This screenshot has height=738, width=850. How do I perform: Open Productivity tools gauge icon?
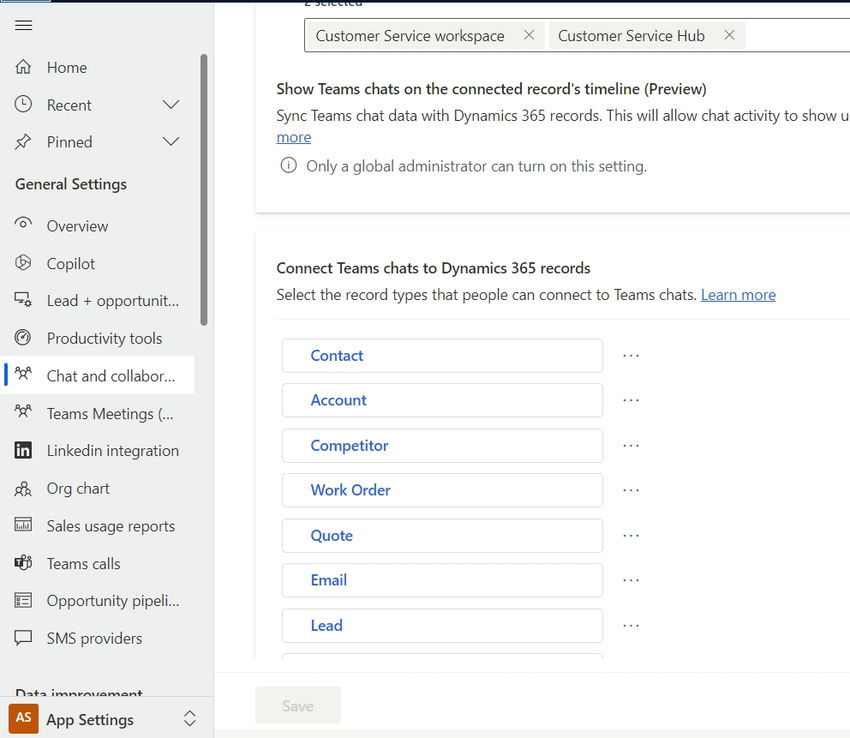tap(24, 338)
